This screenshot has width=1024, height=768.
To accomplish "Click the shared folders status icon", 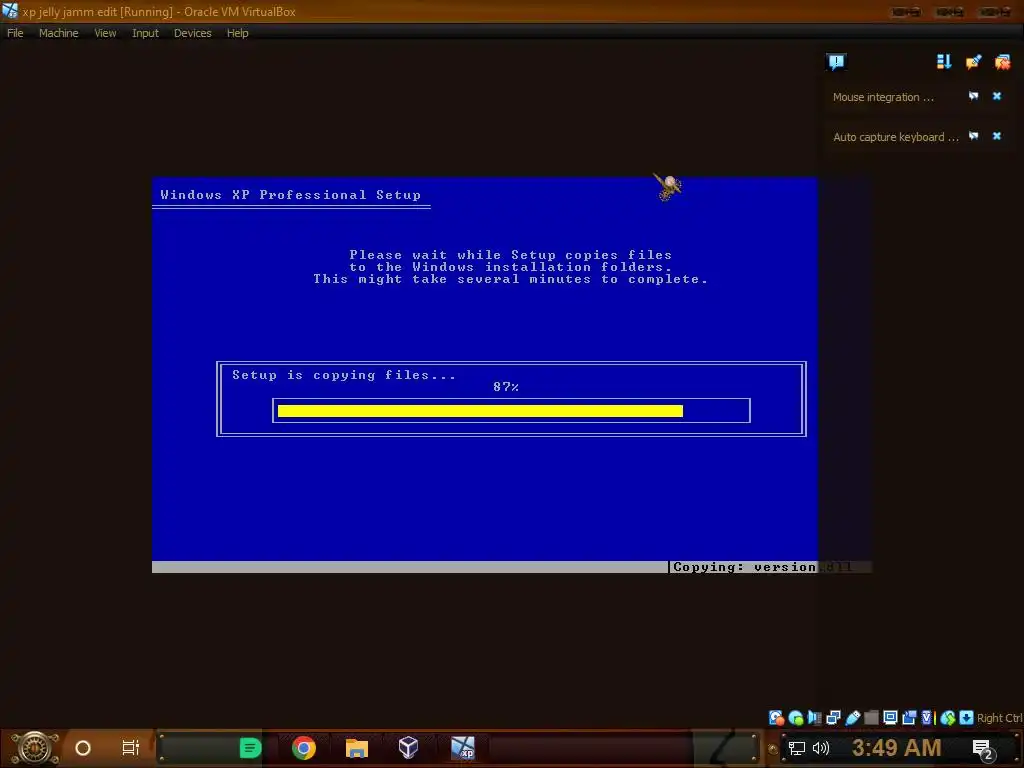I will (871, 718).
